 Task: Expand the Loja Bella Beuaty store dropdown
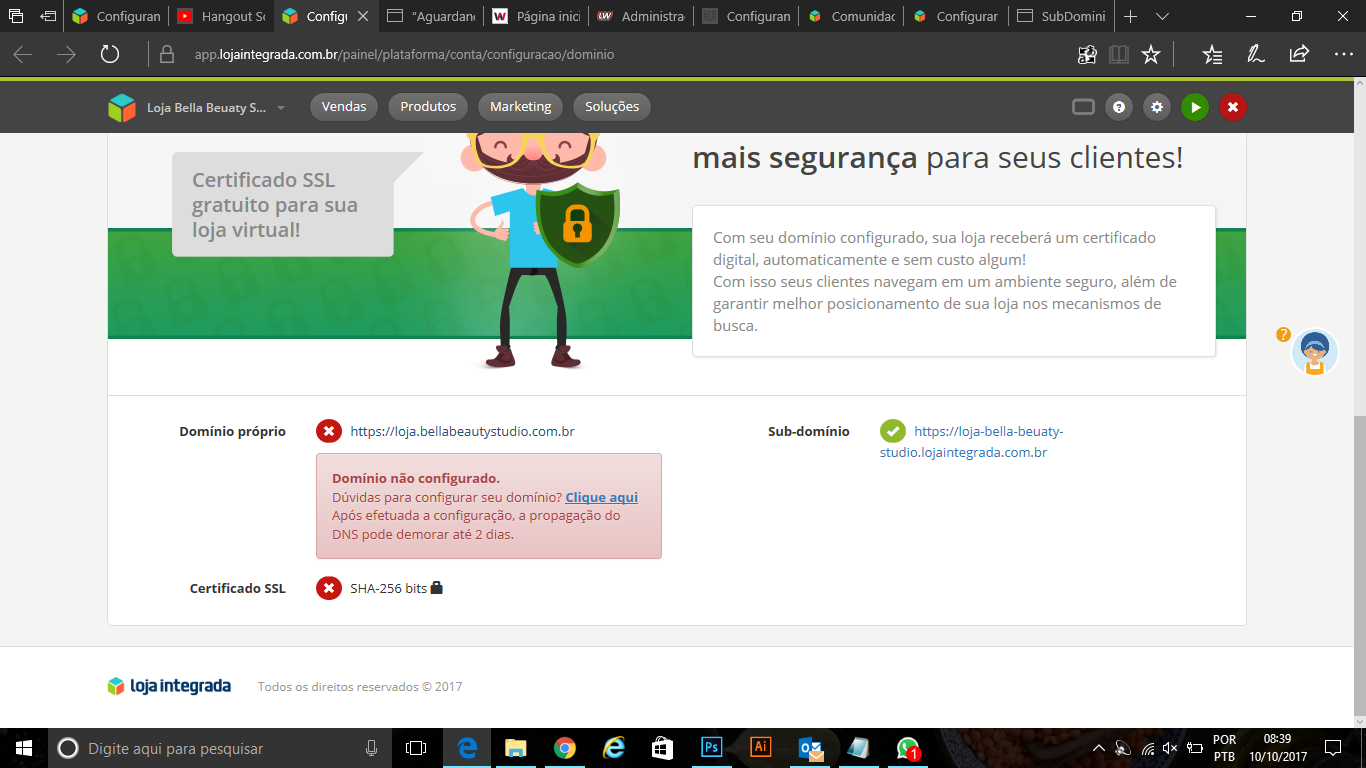(x=281, y=108)
